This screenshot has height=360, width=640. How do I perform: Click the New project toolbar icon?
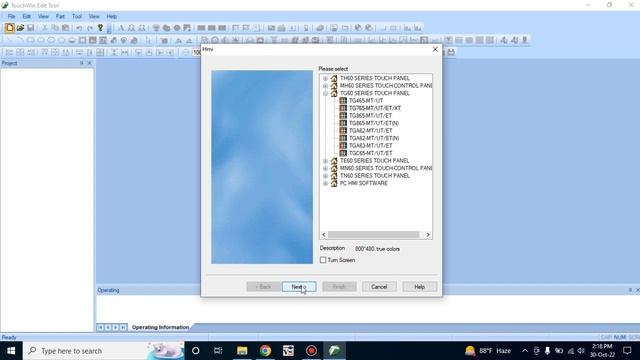[x=10, y=28]
